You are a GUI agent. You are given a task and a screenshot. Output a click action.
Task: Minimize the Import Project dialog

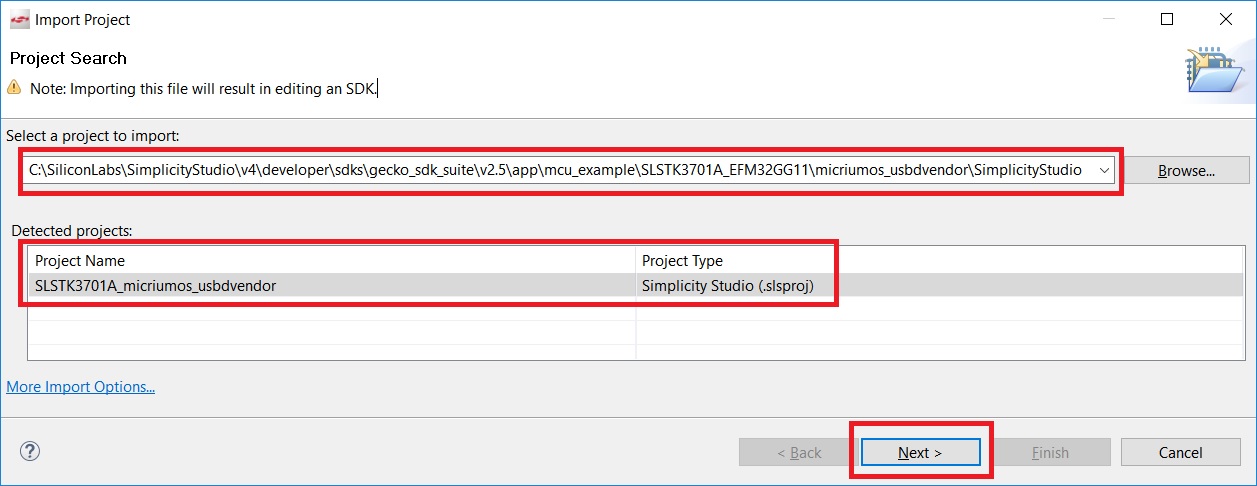point(1109,20)
